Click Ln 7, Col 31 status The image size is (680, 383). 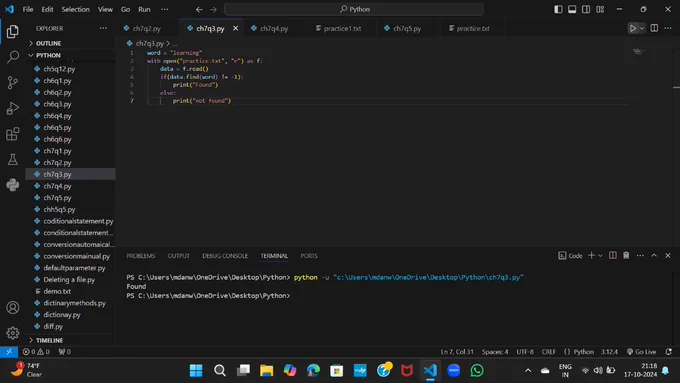click(457, 352)
